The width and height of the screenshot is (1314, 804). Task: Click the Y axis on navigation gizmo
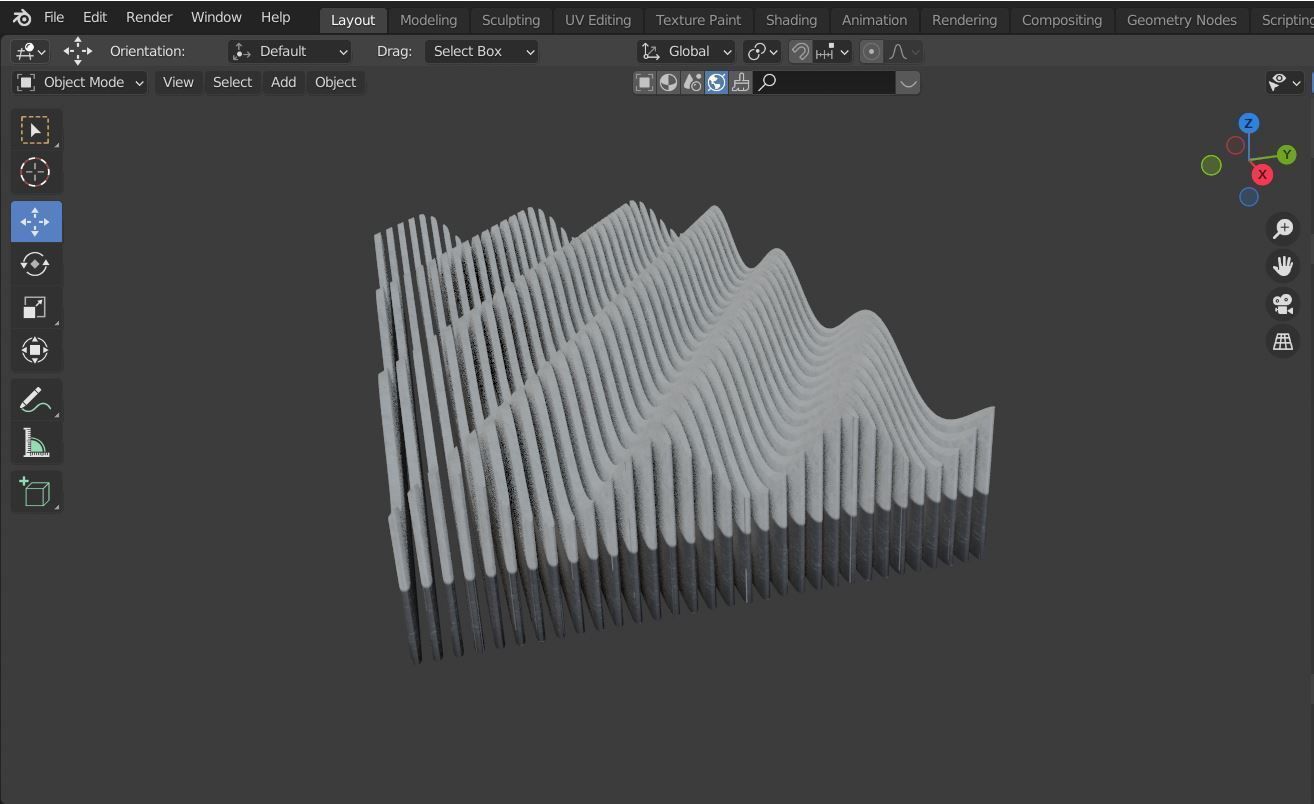tap(1287, 154)
